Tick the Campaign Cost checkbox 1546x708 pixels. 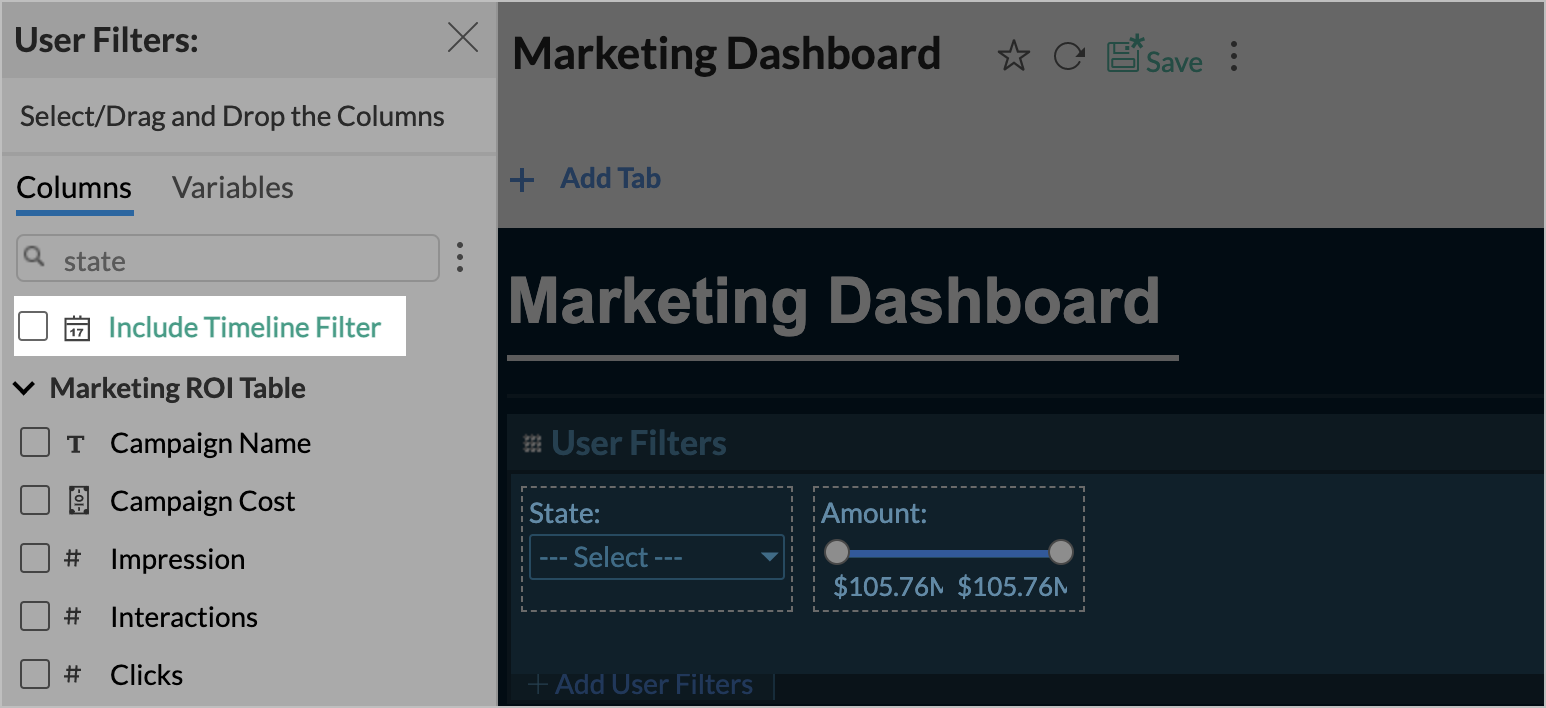(x=35, y=501)
